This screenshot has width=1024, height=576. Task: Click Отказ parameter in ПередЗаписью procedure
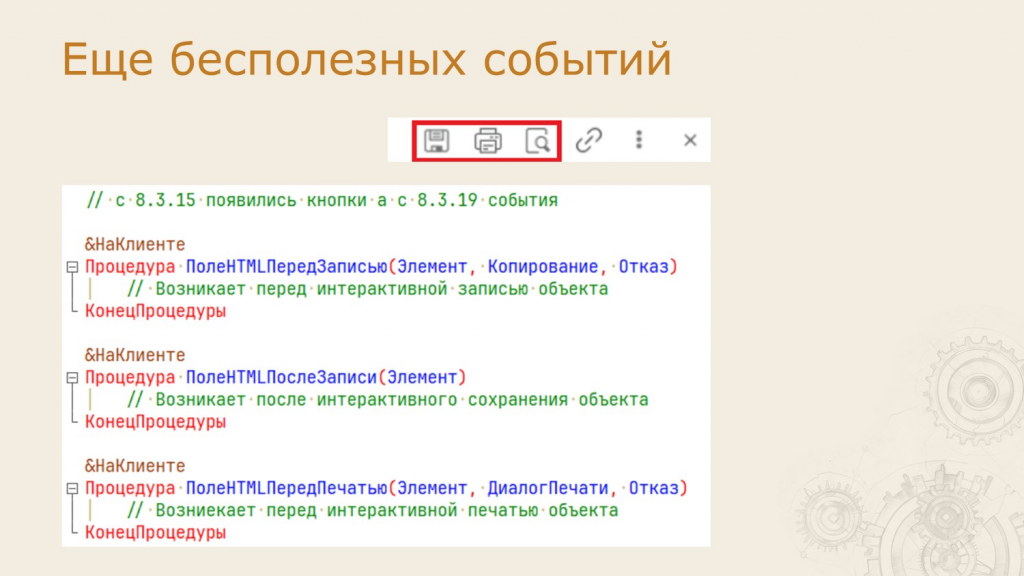(x=644, y=266)
